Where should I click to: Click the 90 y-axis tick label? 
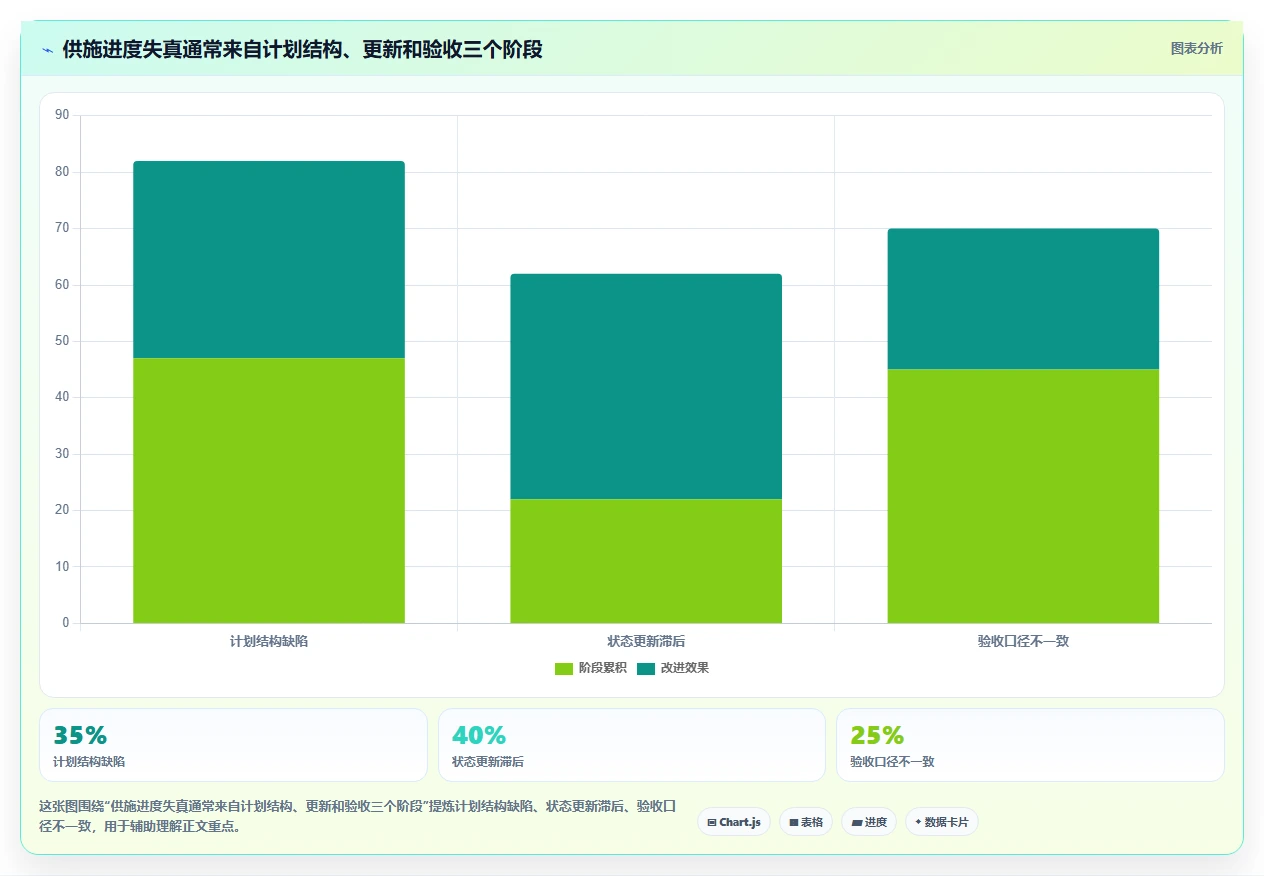coord(63,115)
